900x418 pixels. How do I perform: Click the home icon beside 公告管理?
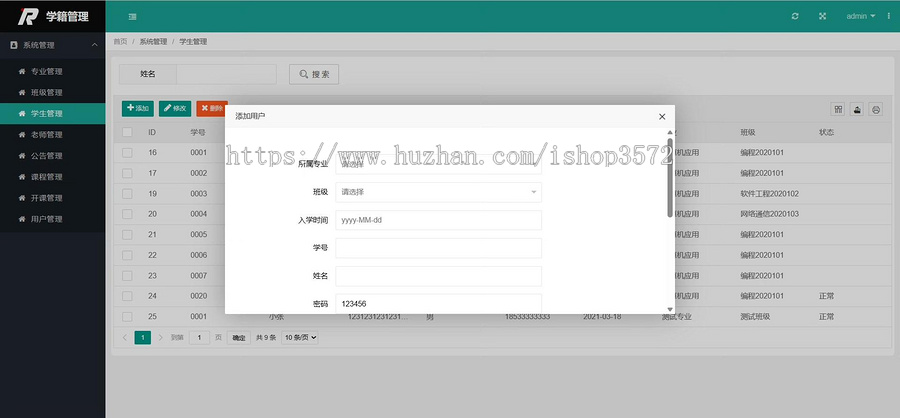point(22,156)
